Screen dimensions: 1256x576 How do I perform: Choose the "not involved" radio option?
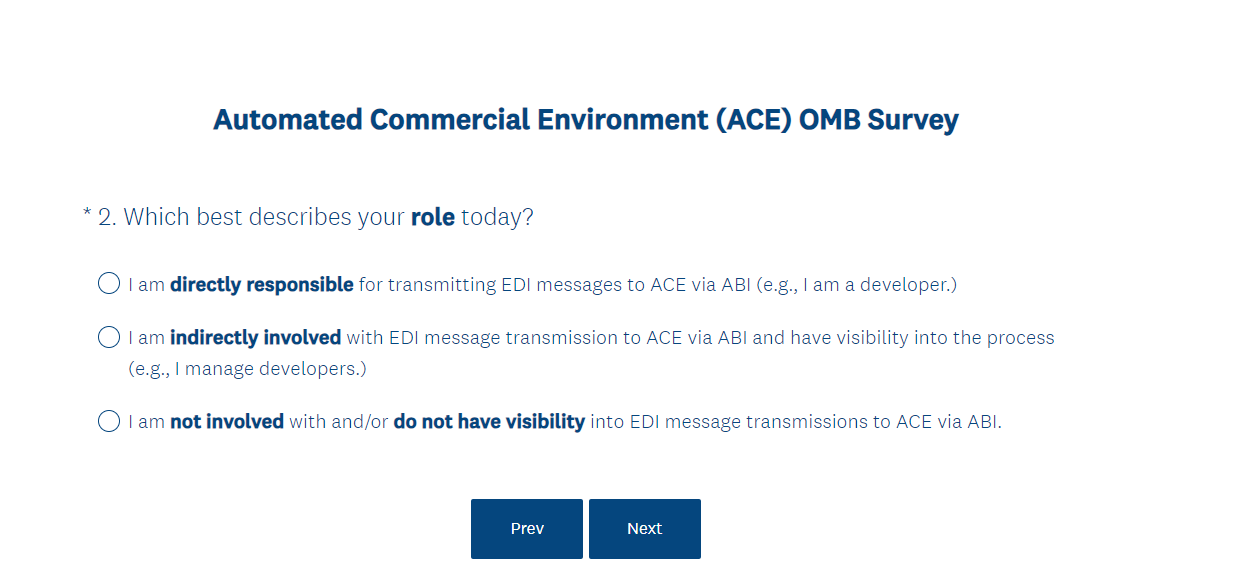pos(109,421)
